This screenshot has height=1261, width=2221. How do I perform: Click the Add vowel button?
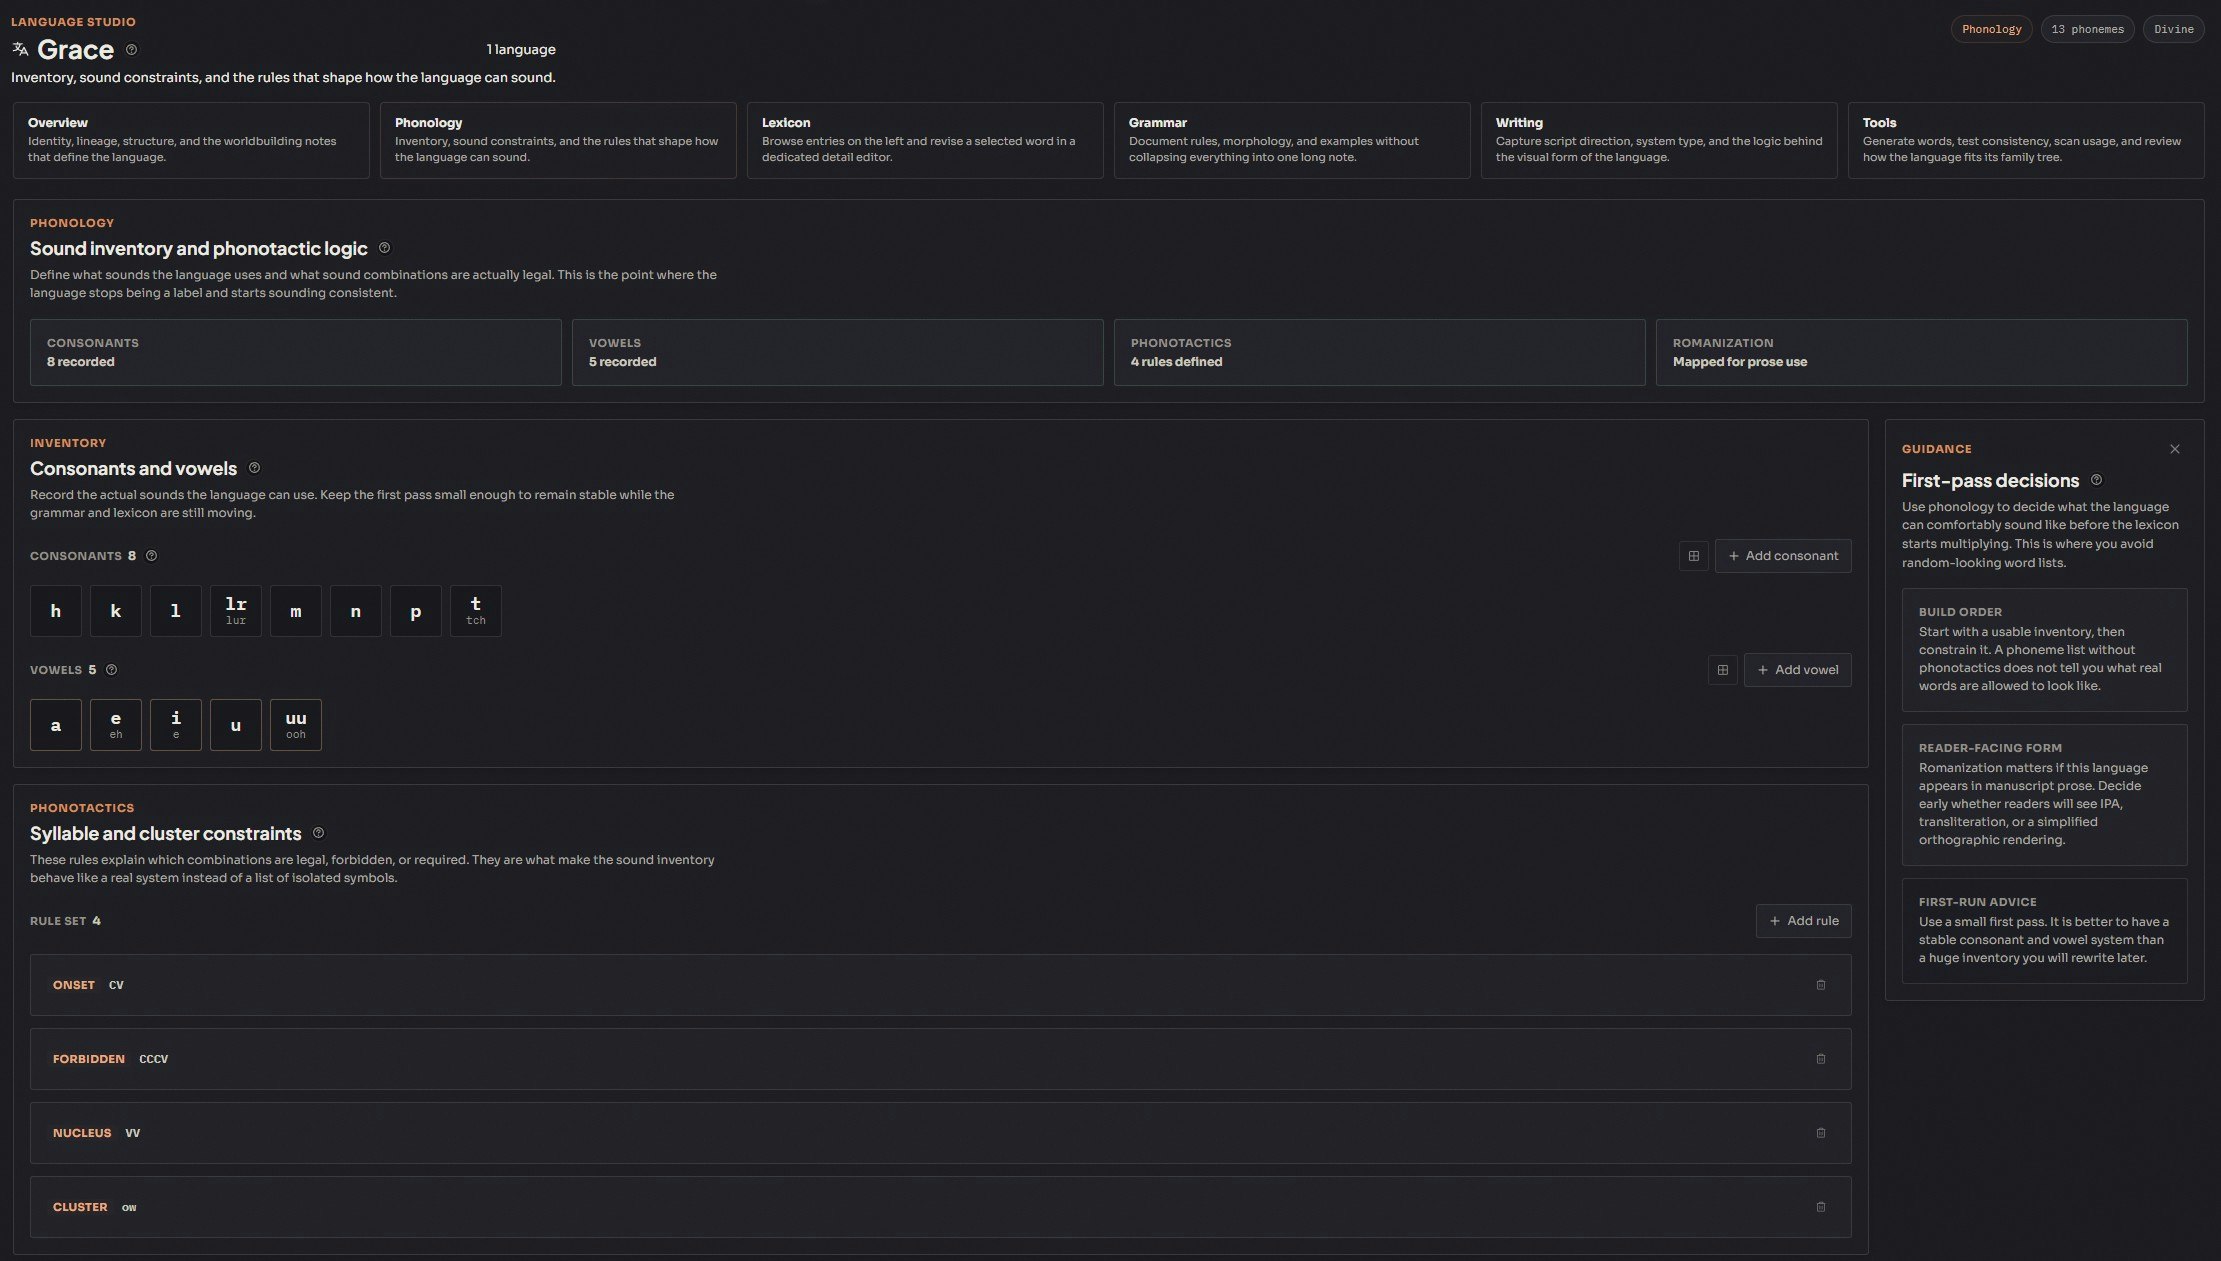[1797, 670]
